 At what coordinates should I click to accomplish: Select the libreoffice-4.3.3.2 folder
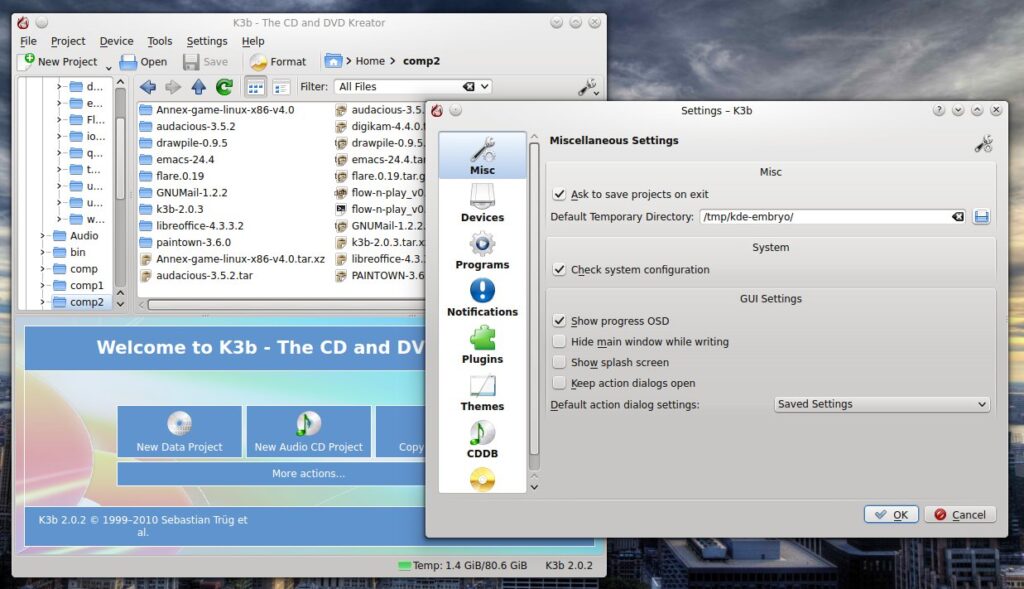pos(192,226)
